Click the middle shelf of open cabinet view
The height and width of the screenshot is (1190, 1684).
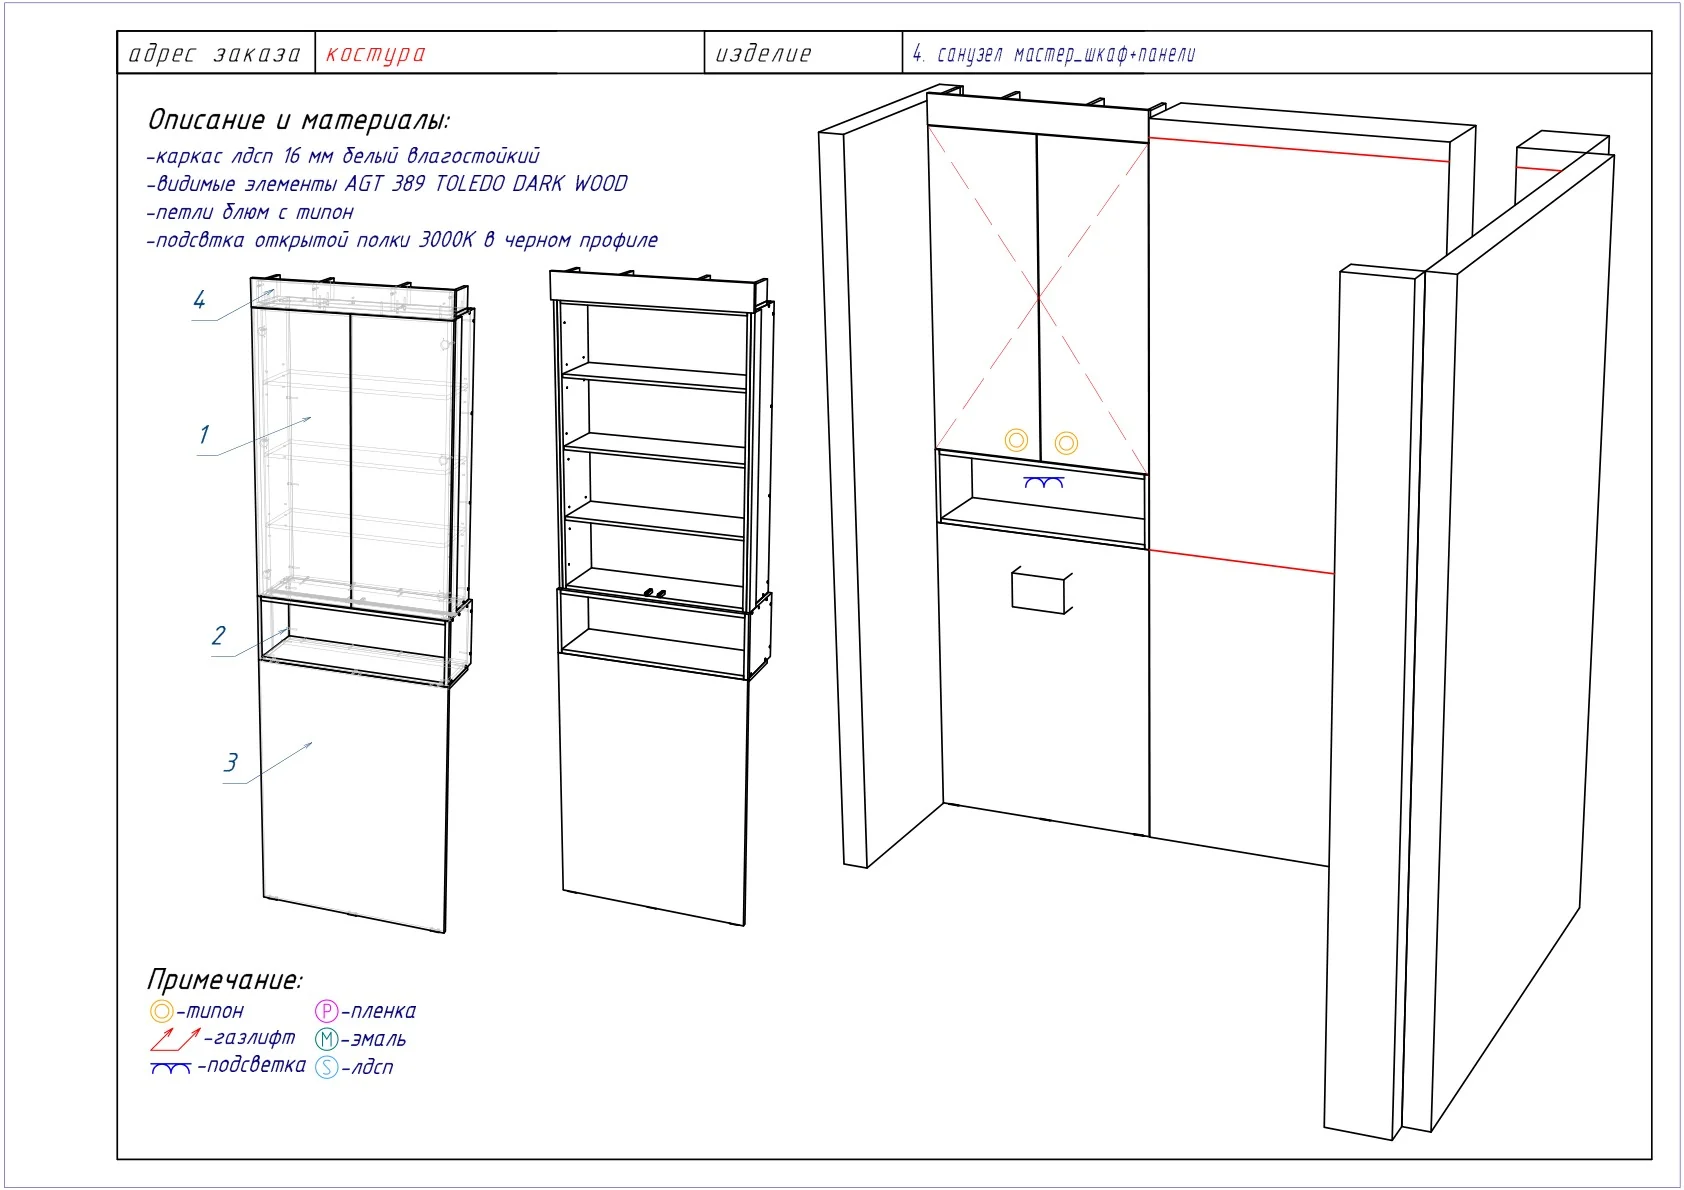pyautogui.click(x=655, y=449)
